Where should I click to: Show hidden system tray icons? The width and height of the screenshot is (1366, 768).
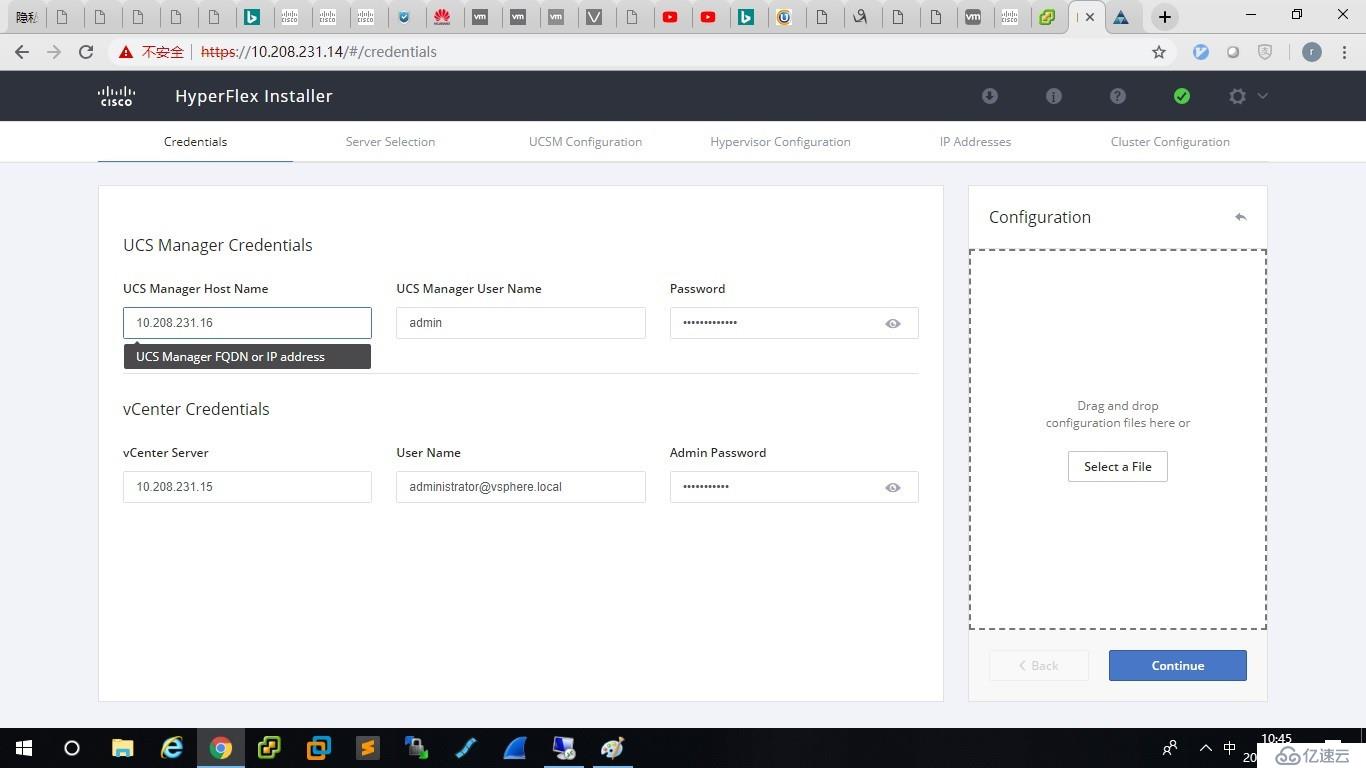1206,748
